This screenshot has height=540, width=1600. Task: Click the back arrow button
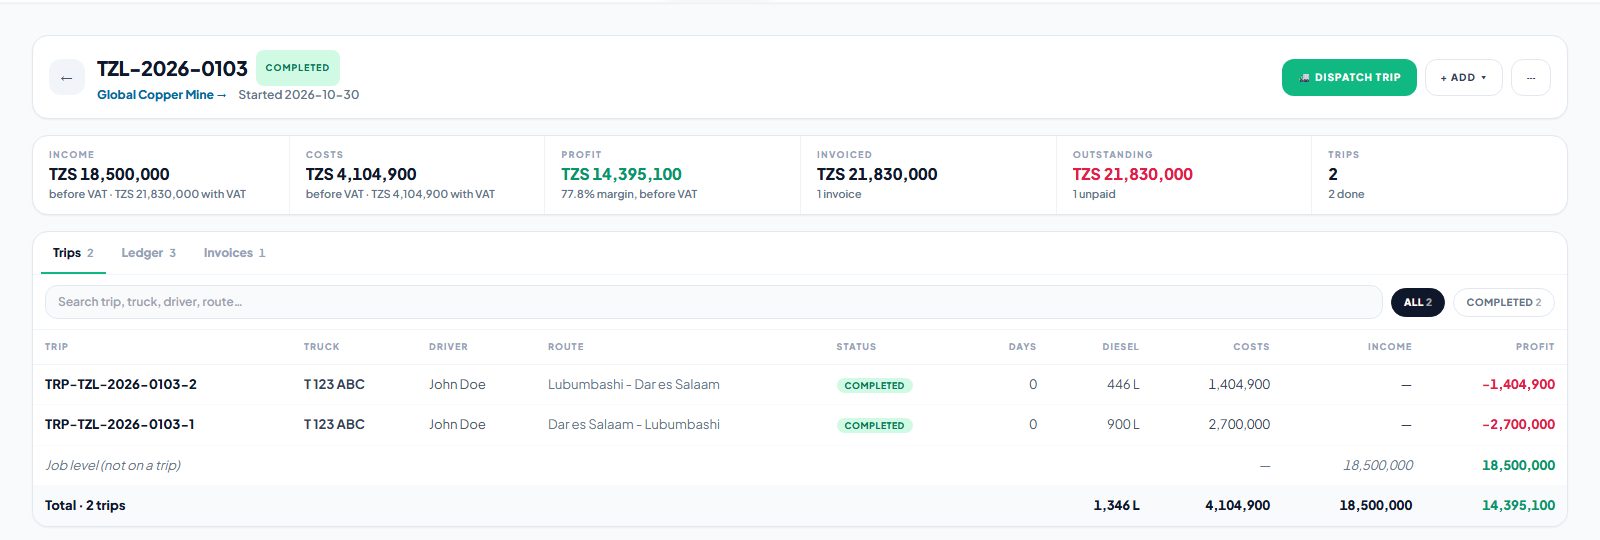pos(67,78)
